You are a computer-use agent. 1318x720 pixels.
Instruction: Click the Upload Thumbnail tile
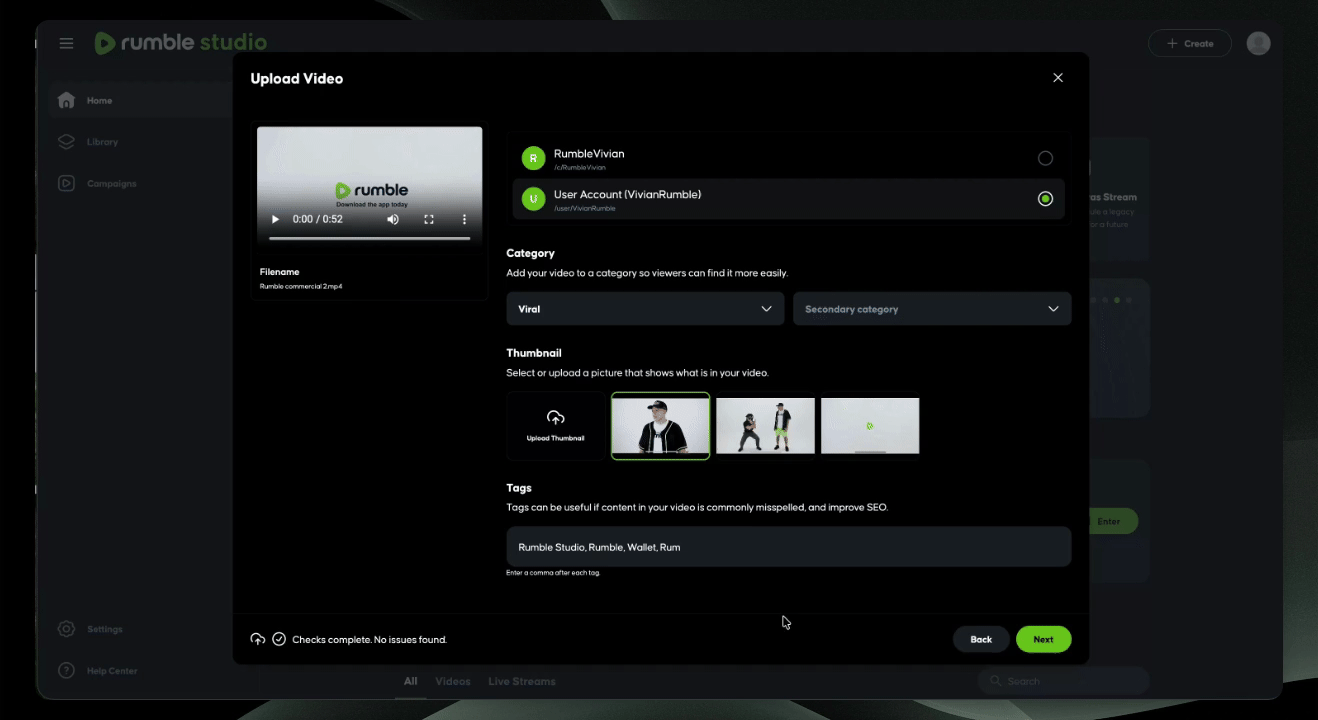coord(556,426)
